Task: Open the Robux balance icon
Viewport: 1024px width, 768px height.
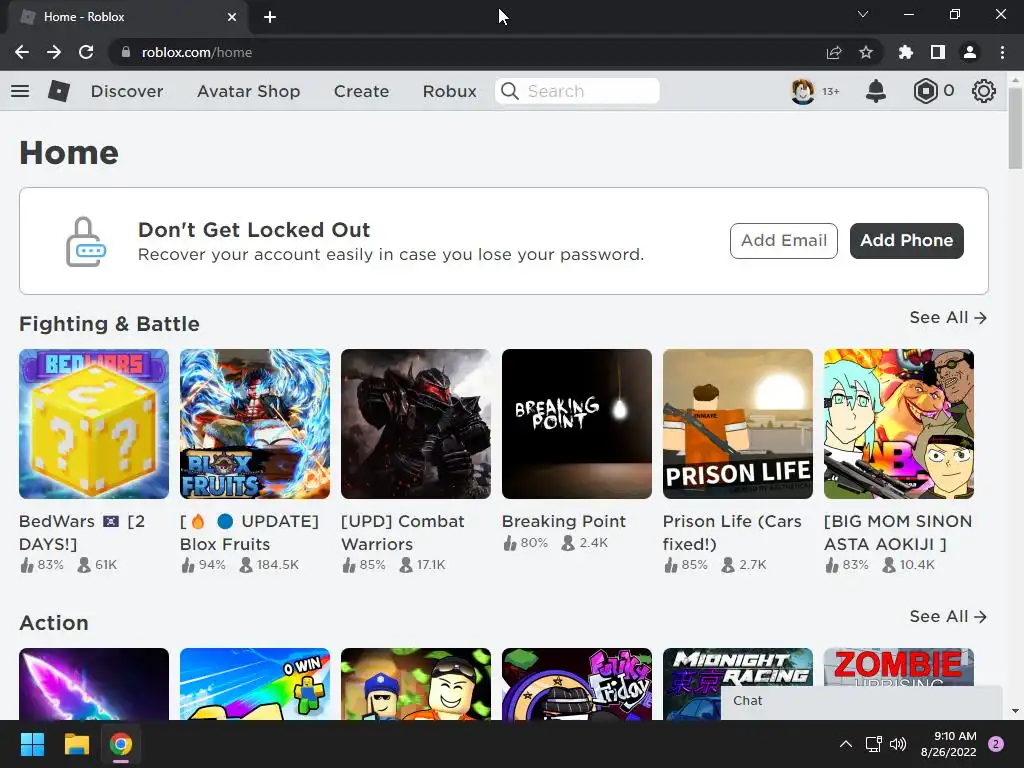Action: tap(925, 91)
